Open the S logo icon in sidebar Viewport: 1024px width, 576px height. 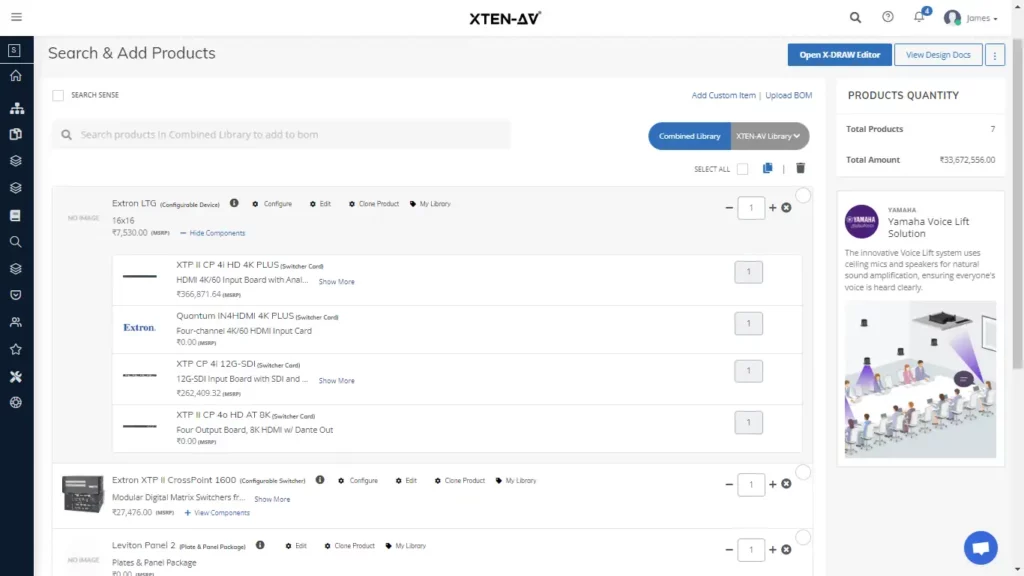coord(14,50)
